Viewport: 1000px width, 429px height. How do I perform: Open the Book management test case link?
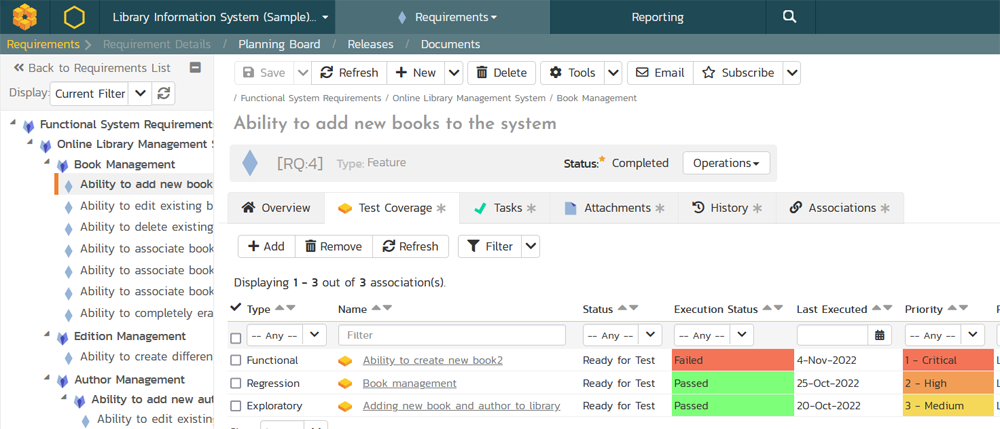[x=409, y=383]
